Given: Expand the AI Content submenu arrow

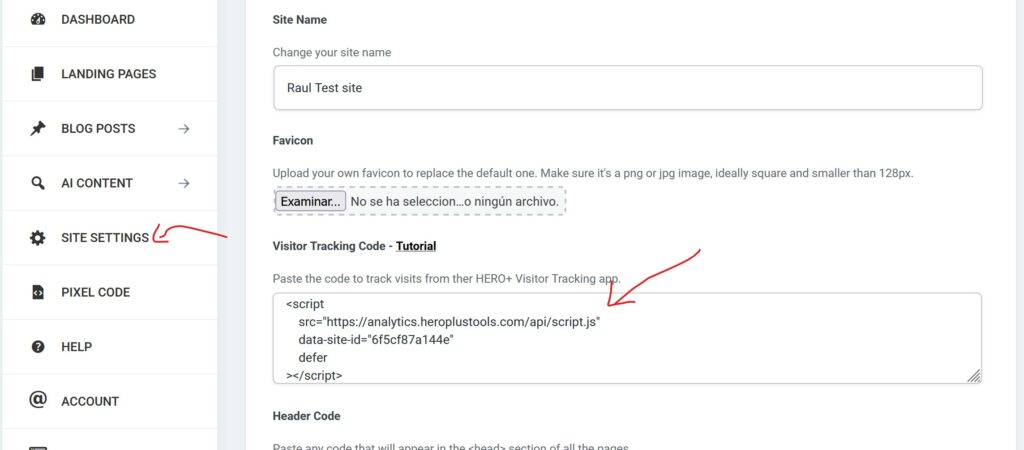Looking at the screenshot, I should coord(184,183).
